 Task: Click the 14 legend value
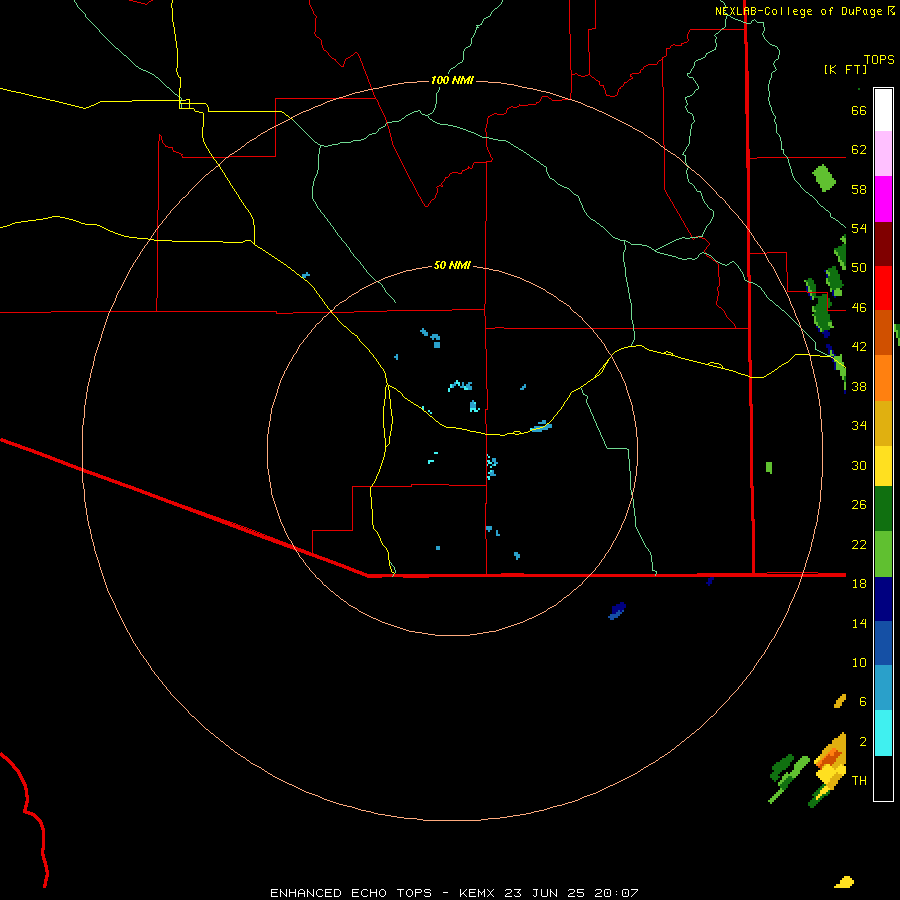pos(859,623)
